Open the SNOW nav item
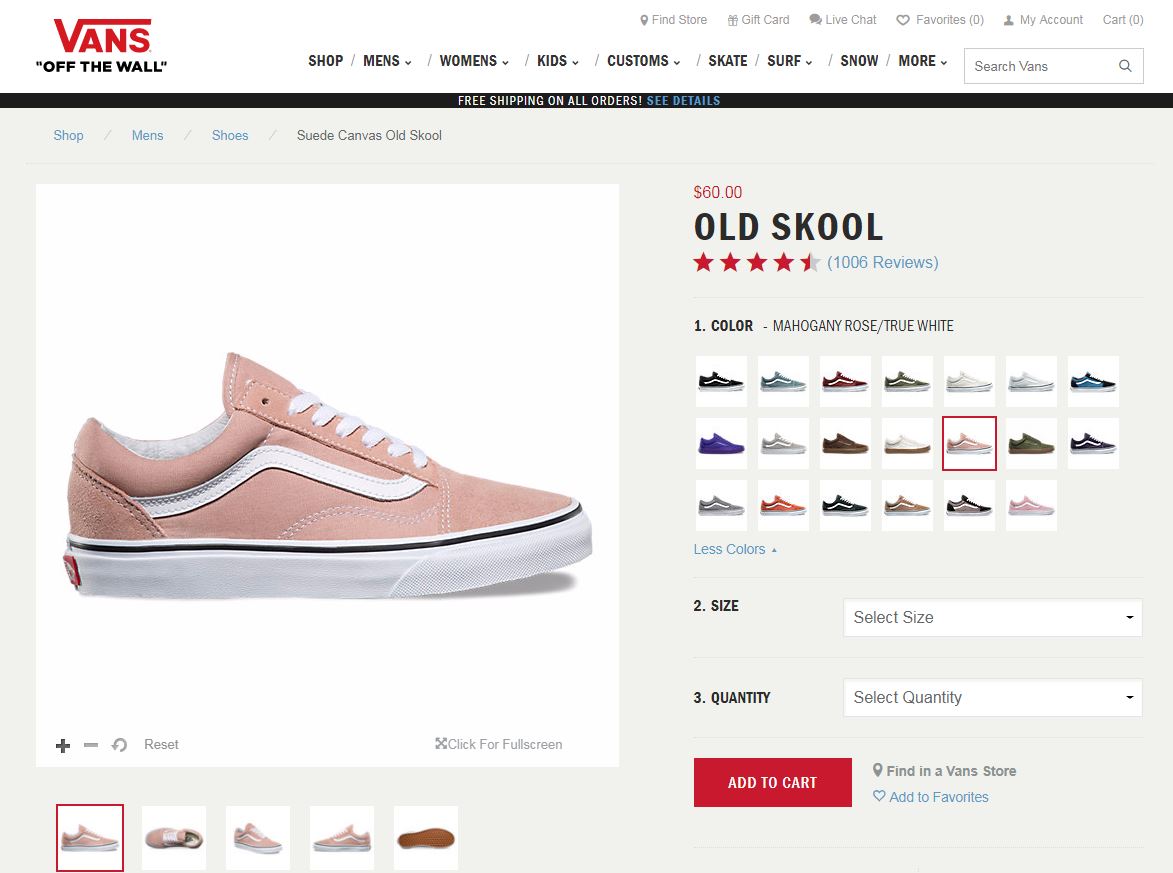Viewport: 1173px width, 873px height. tap(859, 61)
